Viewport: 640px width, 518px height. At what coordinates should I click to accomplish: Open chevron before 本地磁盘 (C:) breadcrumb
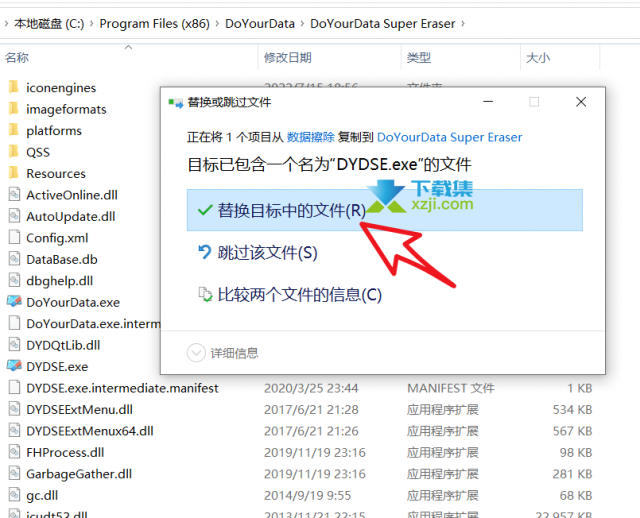pos(6,24)
